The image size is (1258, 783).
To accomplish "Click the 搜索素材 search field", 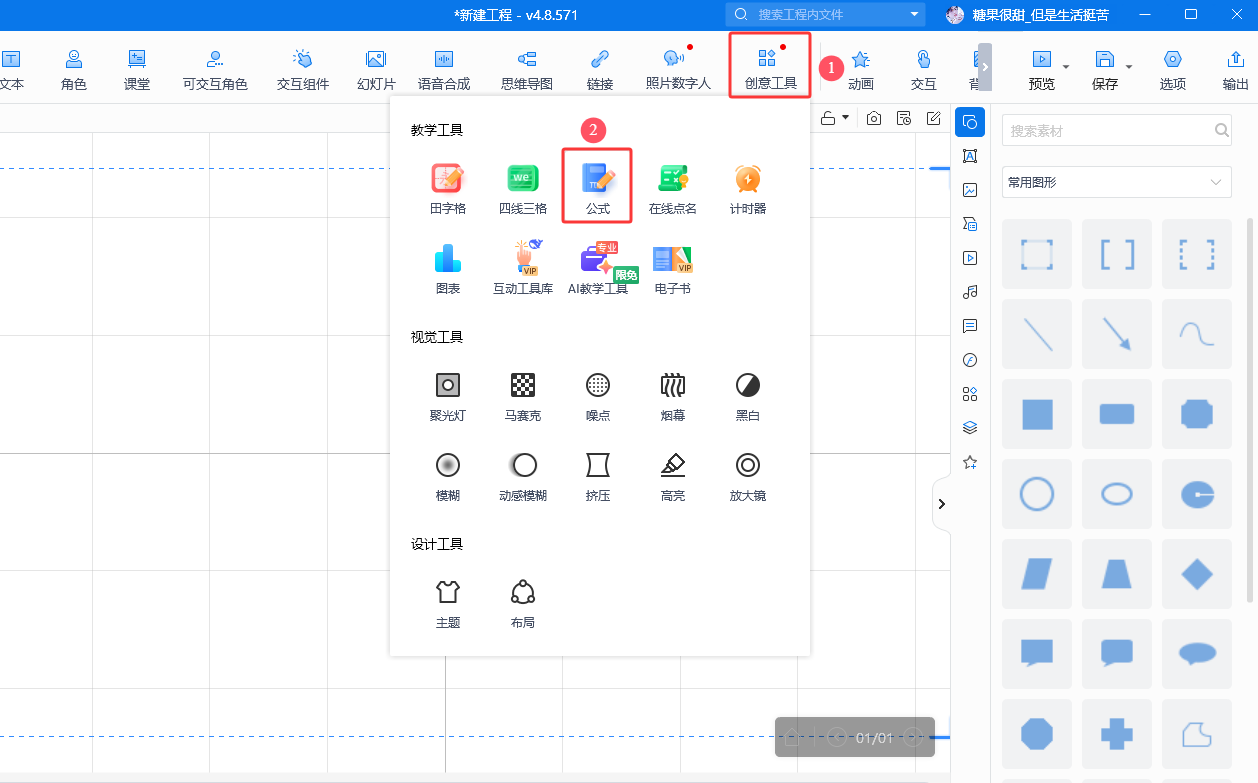I will pos(1106,131).
